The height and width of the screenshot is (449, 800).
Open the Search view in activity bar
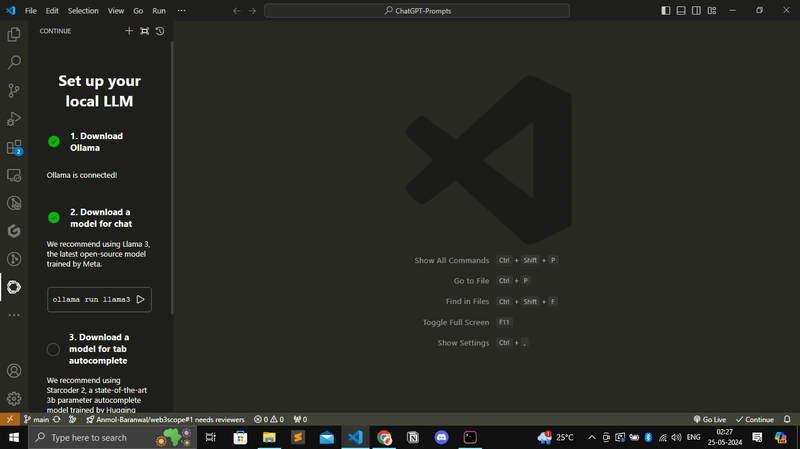[14, 62]
